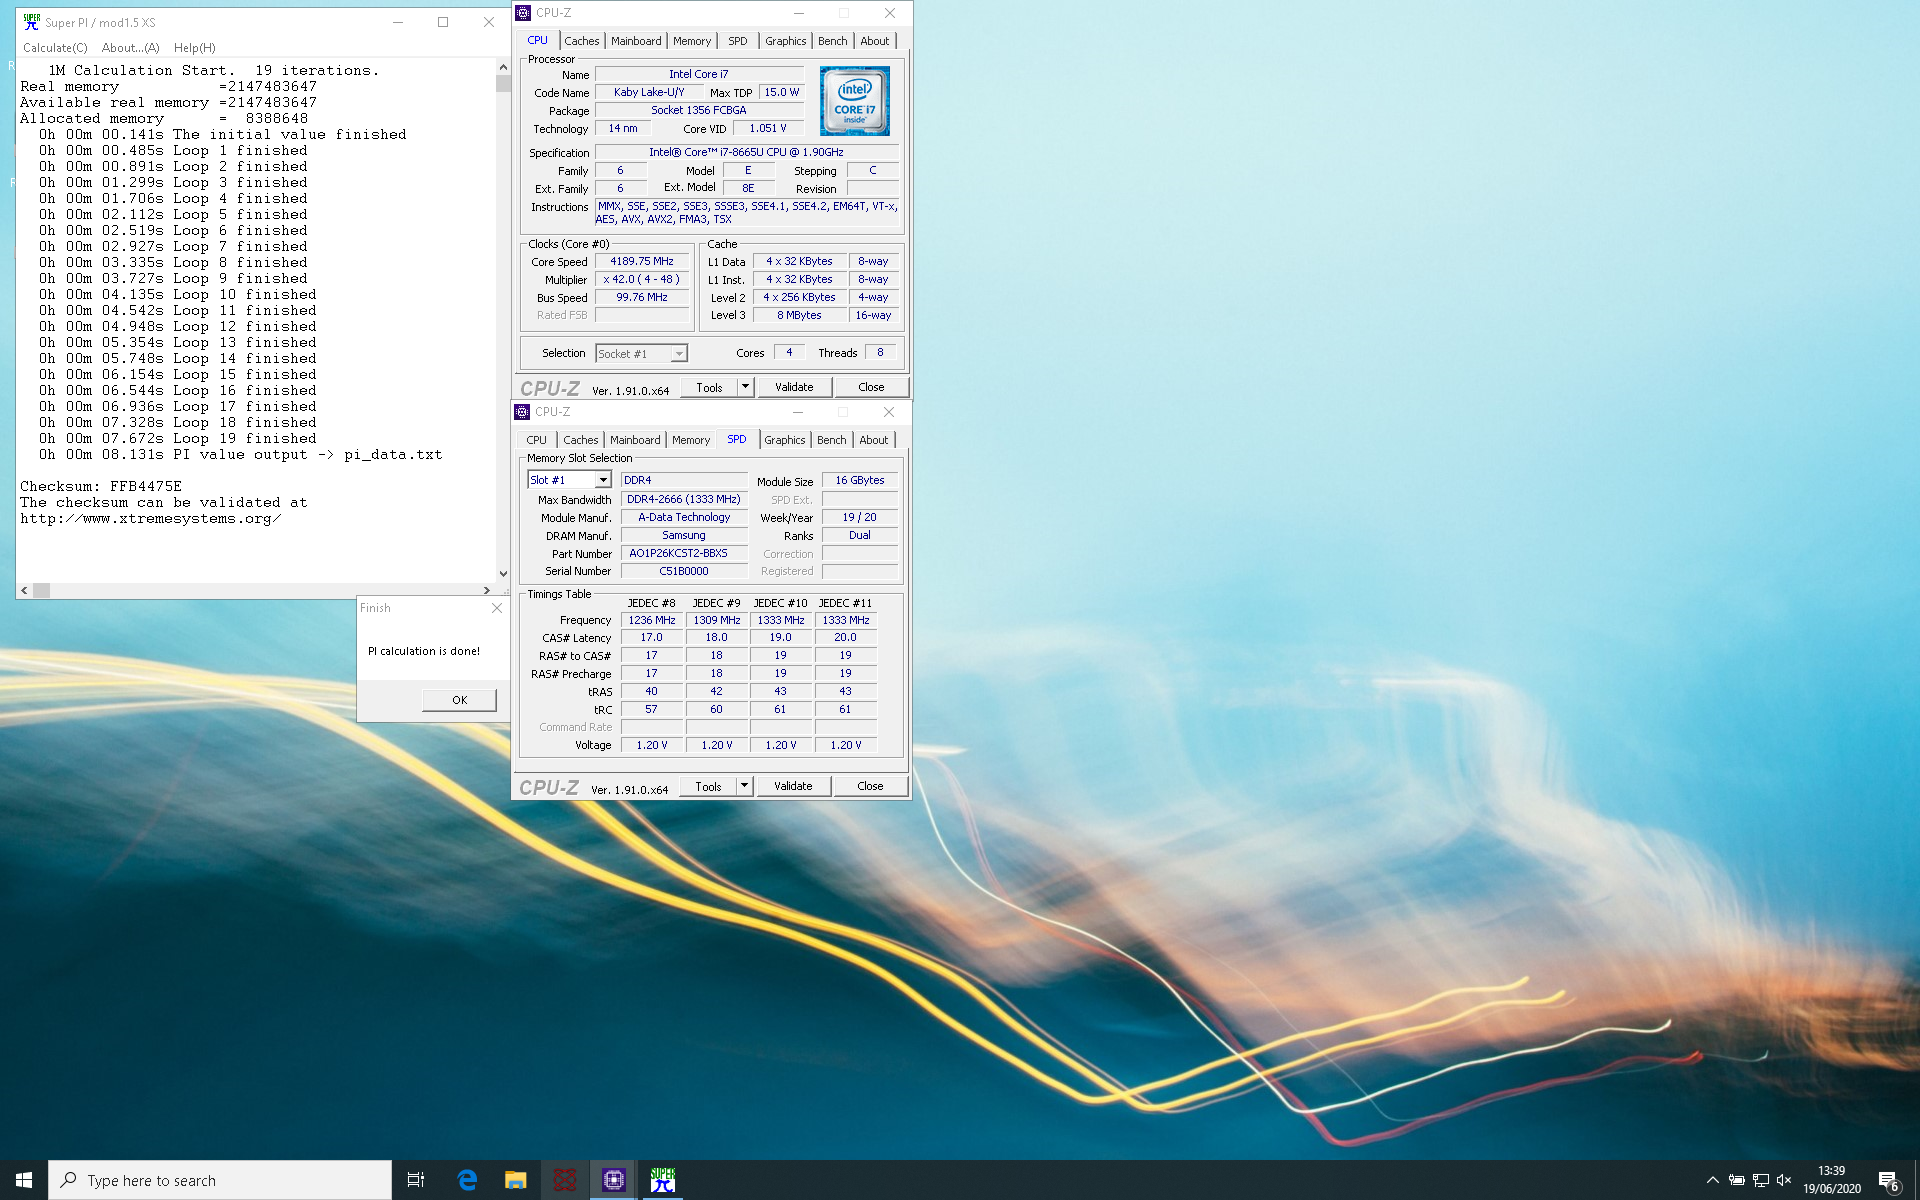Image resolution: width=1920 pixels, height=1200 pixels.
Task: Click the Level 3 8 MBytes cache value
Action: 799,315
